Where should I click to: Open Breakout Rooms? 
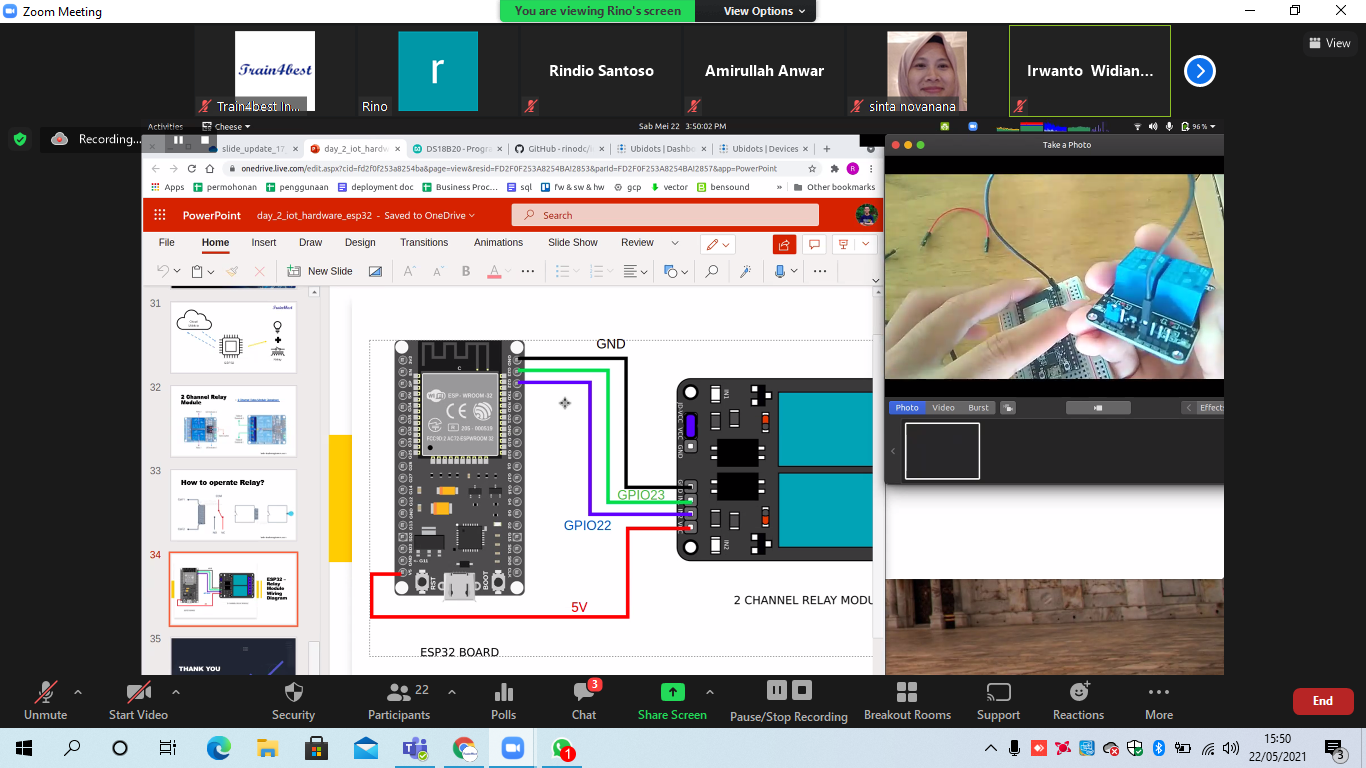[x=907, y=693]
